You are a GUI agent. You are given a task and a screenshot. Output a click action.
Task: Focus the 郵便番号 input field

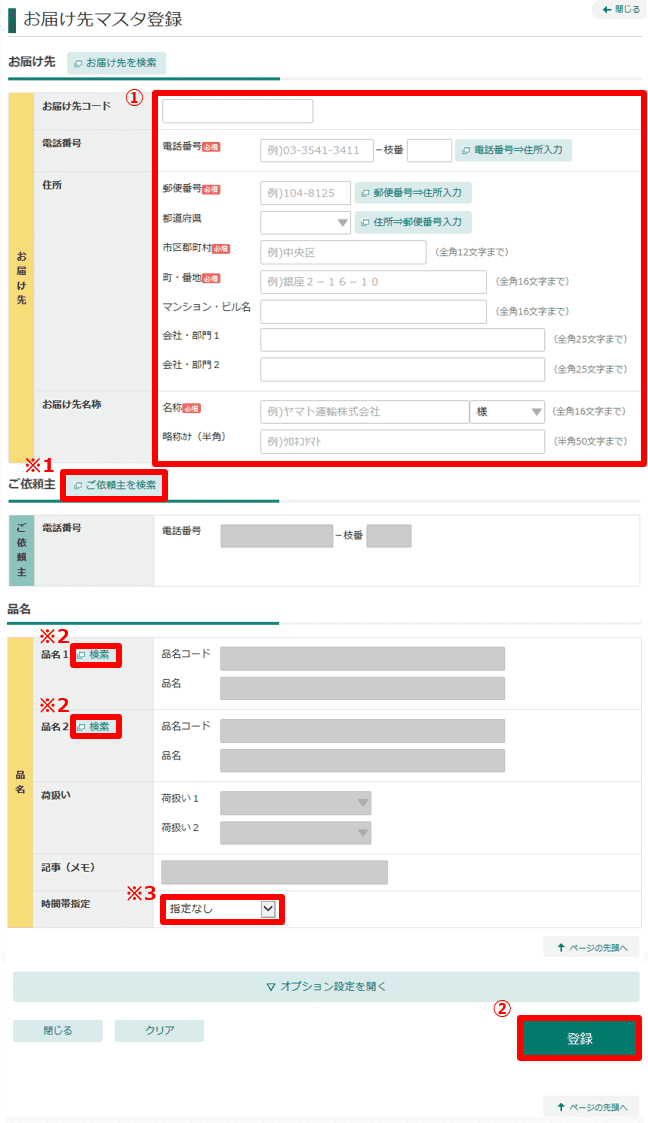click(305, 193)
